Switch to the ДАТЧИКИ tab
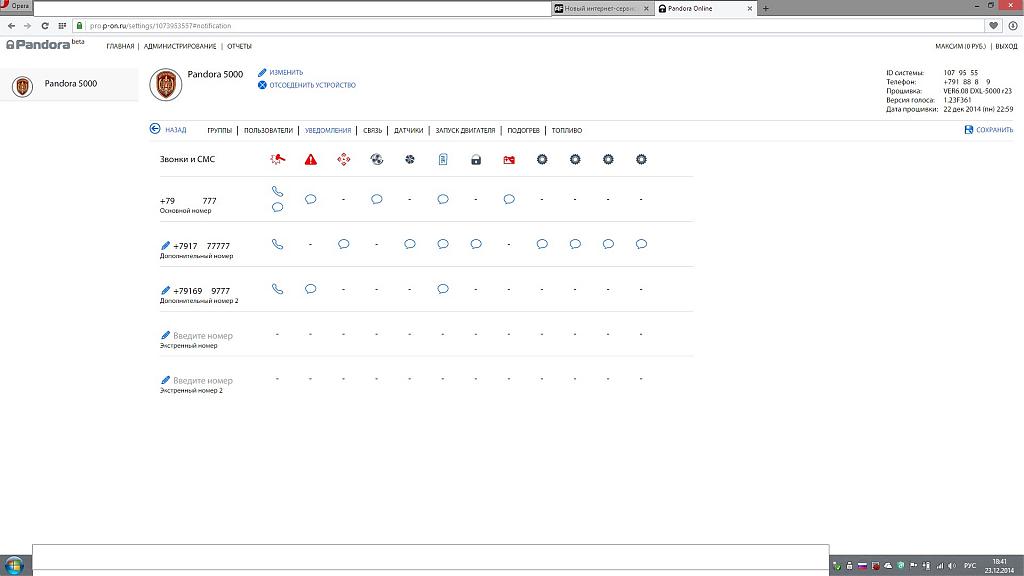The image size is (1024, 576). 409,131
